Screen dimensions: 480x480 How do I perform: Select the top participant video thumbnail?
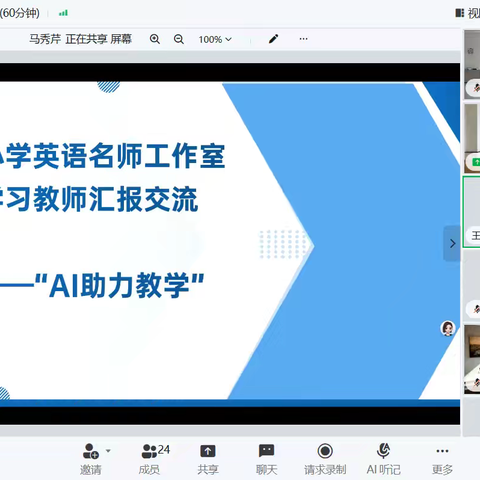pyautogui.click(x=472, y=64)
